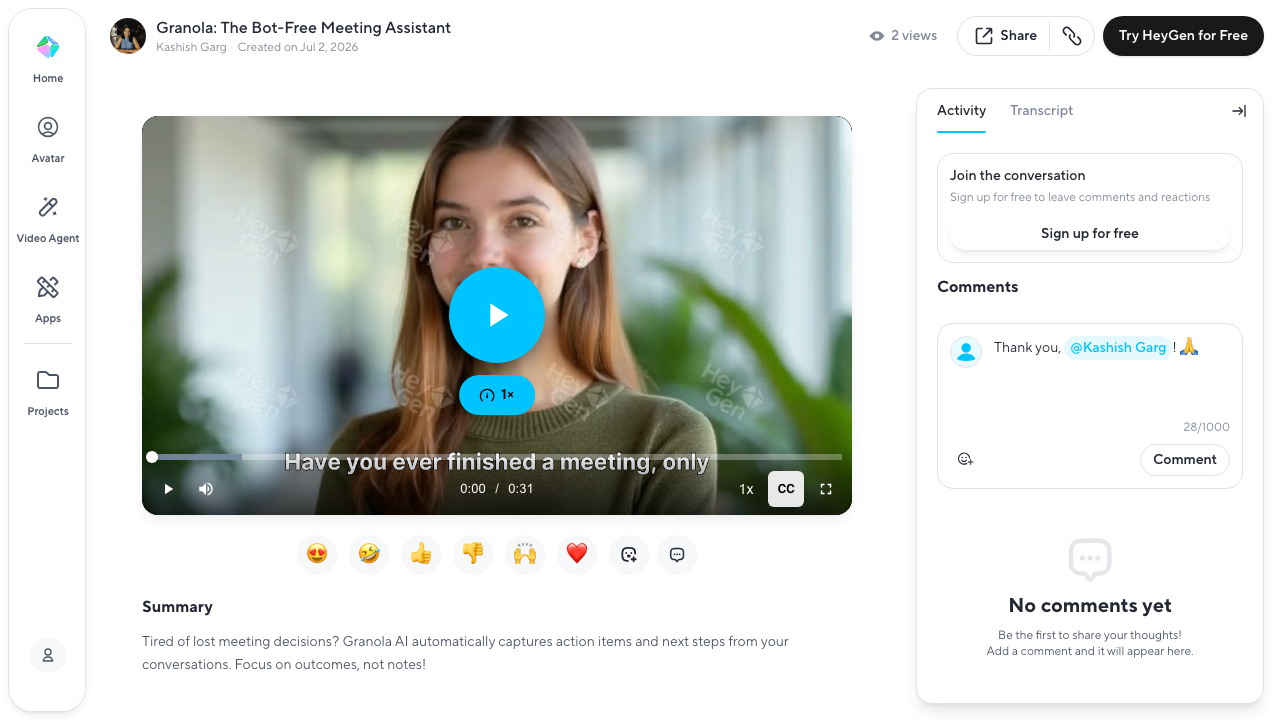The image size is (1280, 720).
Task: Click the comment bubble icon below the video
Action: point(677,554)
